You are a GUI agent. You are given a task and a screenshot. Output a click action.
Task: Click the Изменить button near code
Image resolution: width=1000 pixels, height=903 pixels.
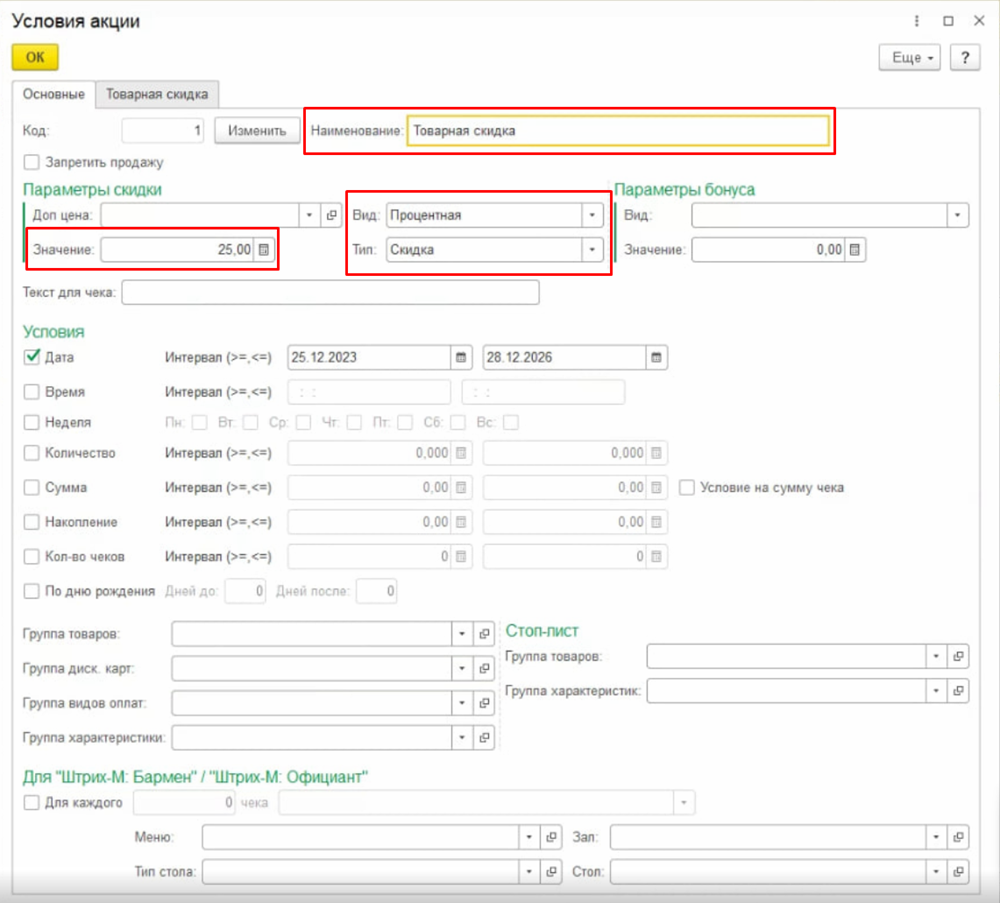[x=257, y=131]
